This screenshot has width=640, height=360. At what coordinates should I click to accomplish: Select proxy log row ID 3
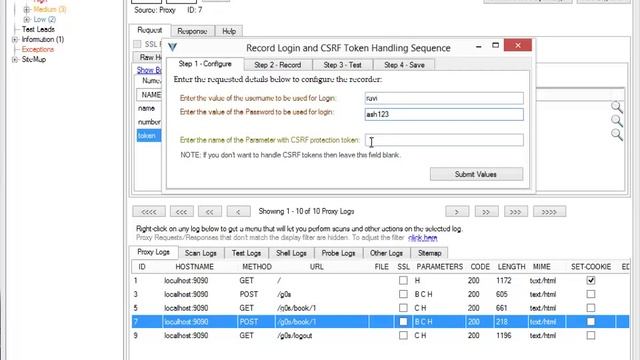coord(380,294)
